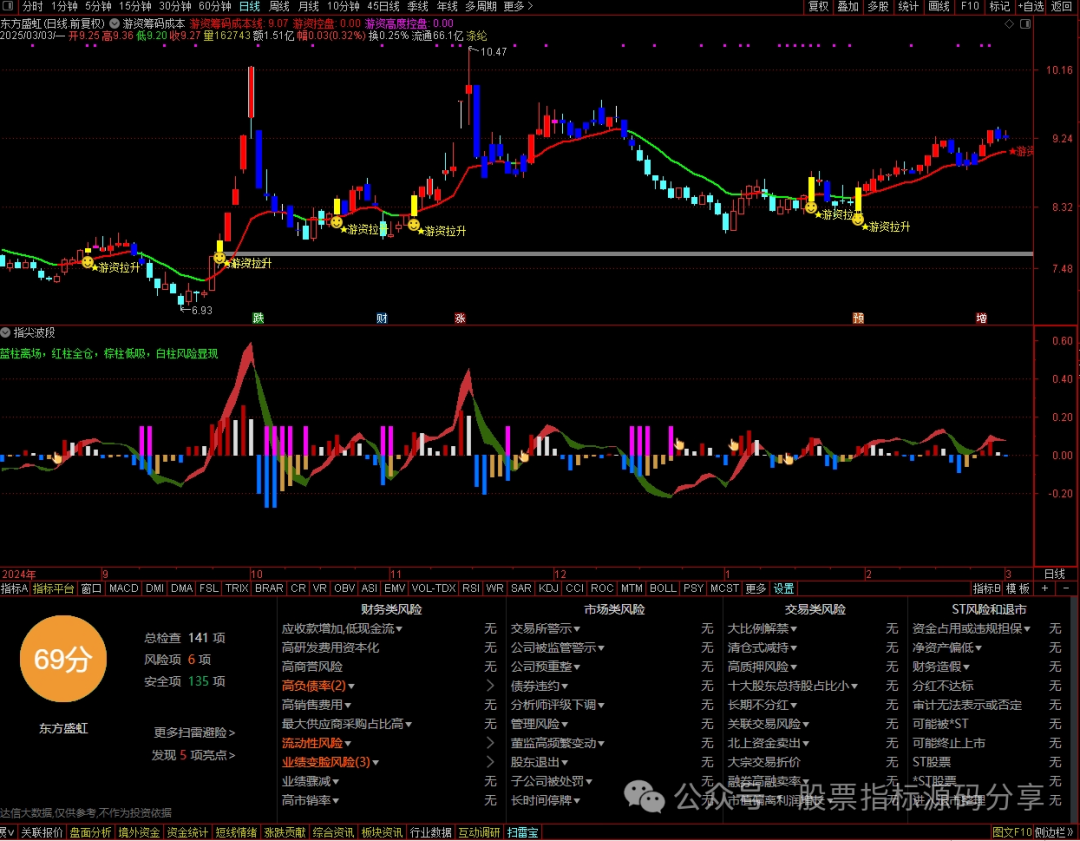
Task: Click the 增 event marker under the chart
Action: pyautogui.click(x=981, y=318)
